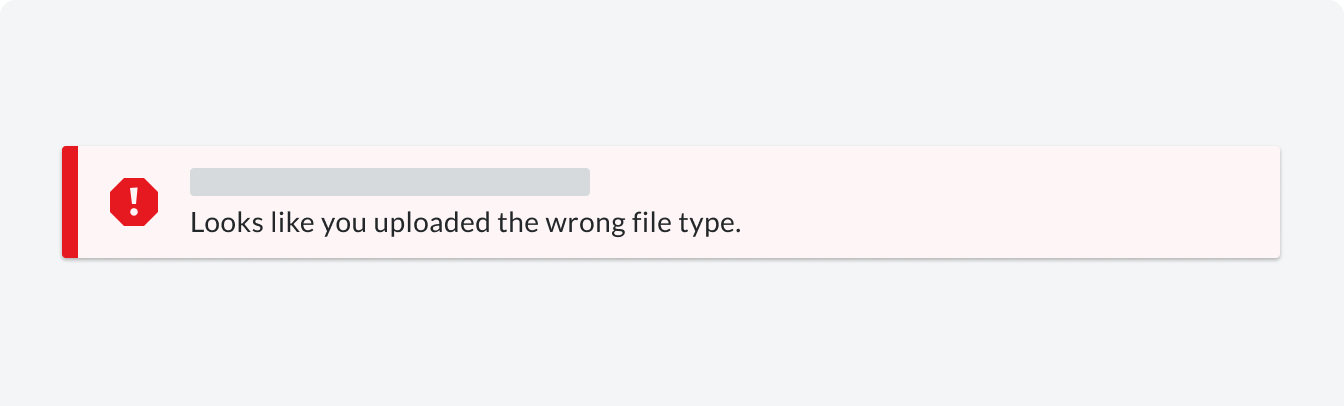Click the wrong file type message text

click(x=465, y=223)
